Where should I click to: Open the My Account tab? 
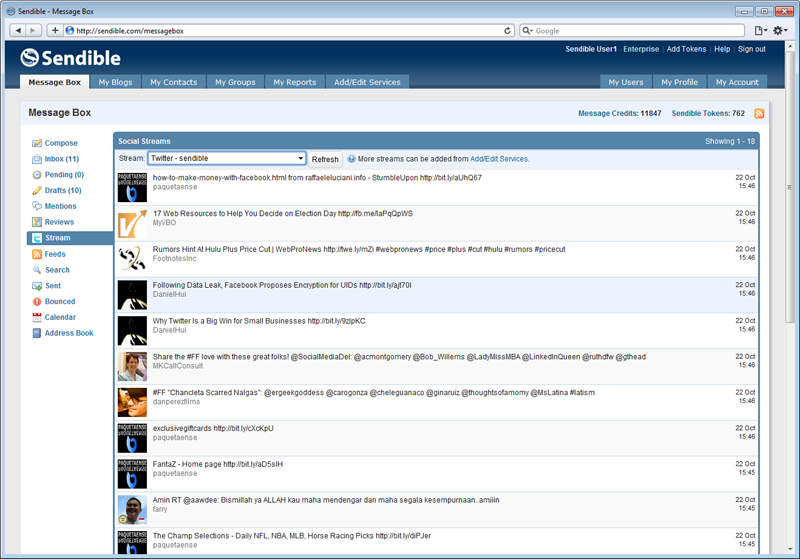pyautogui.click(x=737, y=82)
